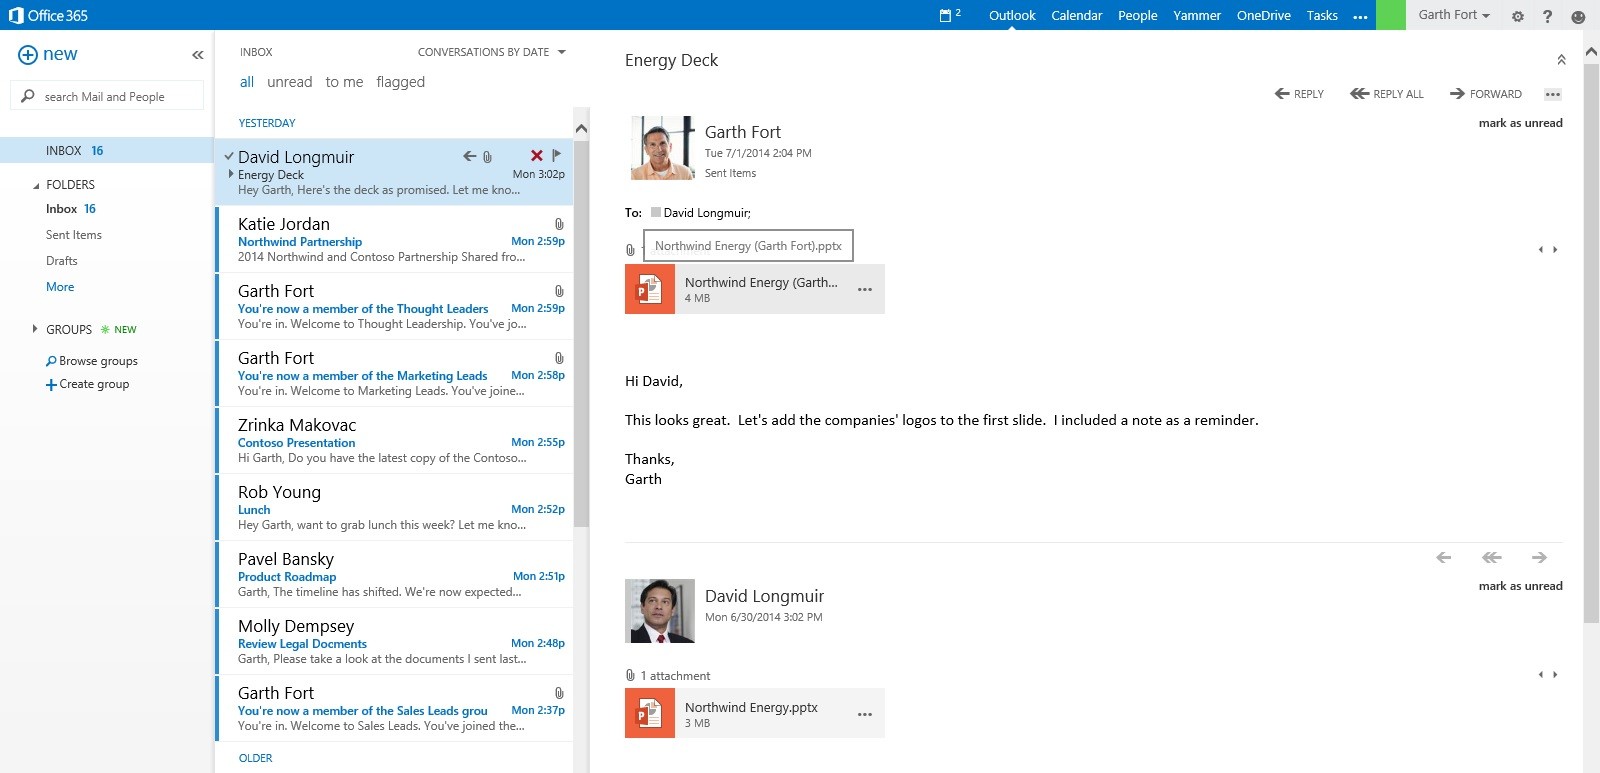Expand the Groups section

coord(35,329)
